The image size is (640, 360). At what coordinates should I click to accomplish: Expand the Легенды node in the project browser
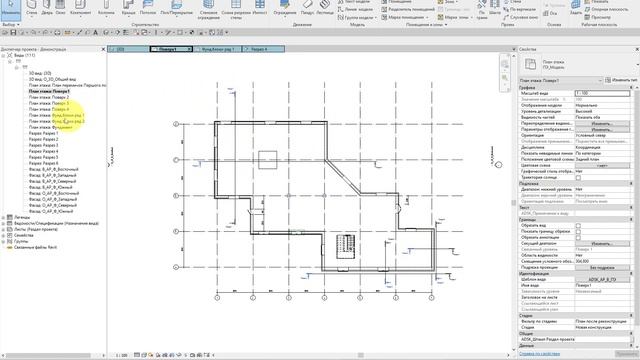[x=3, y=218]
